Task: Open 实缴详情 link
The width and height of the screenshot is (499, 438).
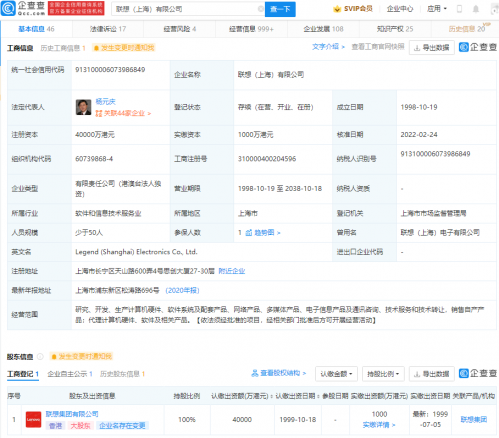Action: [379, 425]
